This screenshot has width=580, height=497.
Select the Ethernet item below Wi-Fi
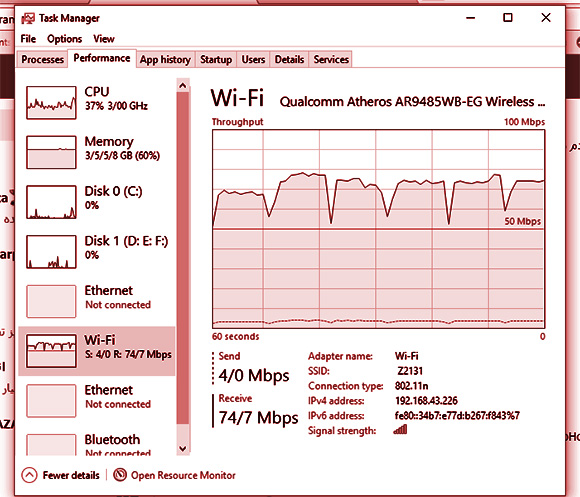coord(96,400)
